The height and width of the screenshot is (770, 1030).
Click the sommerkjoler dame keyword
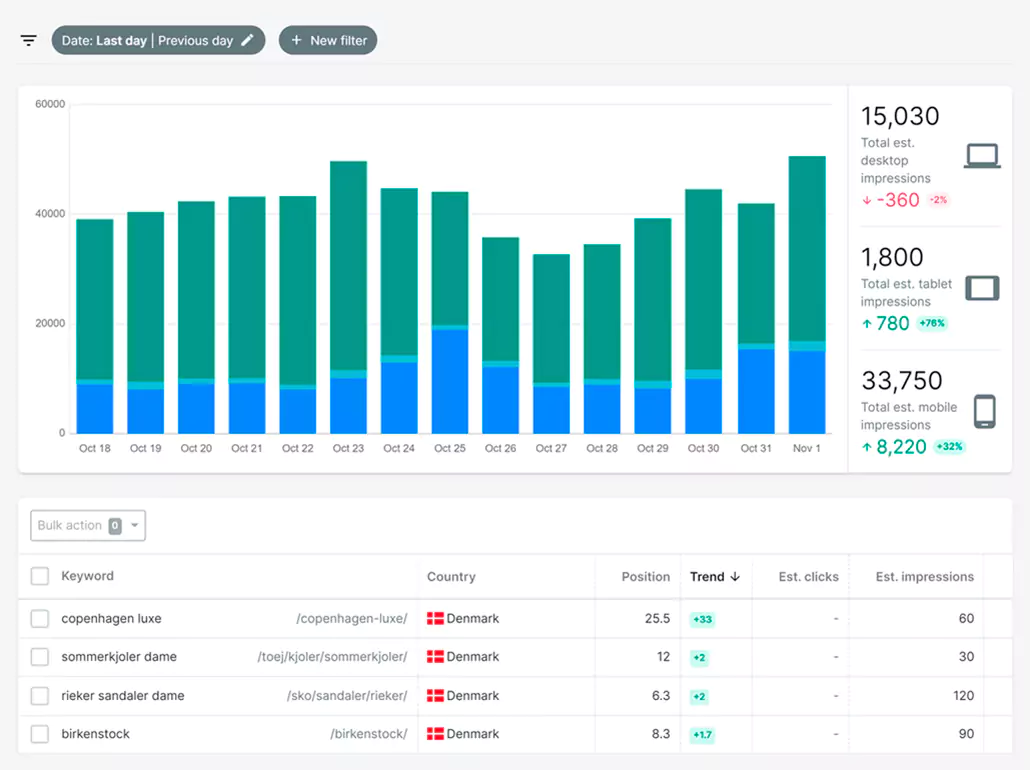point(119,657)
